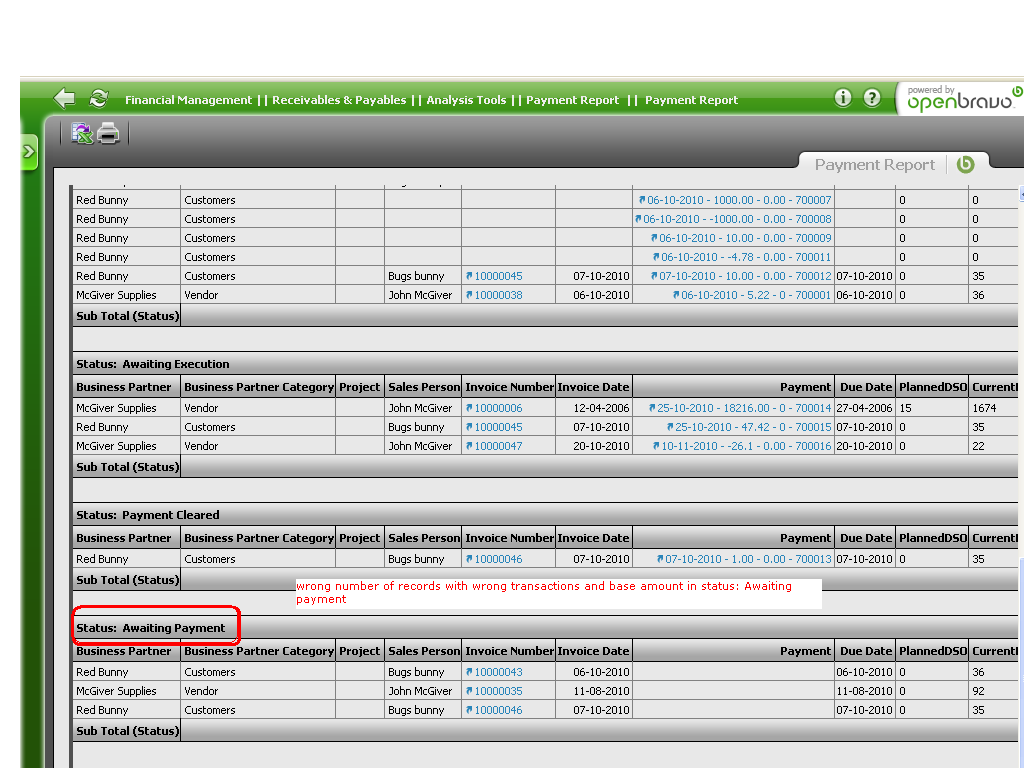Click the back arrow icon
Viewport: 1024px width, 768px height.
click(x=65, y=98)
